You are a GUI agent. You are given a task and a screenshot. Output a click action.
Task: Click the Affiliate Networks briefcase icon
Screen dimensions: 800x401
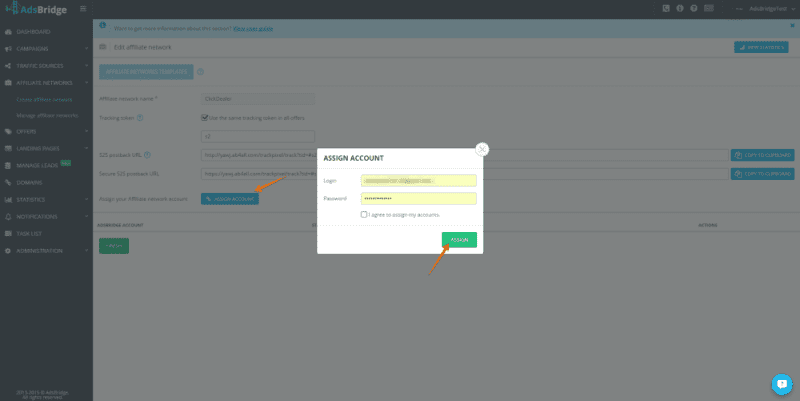coord(8,83)
